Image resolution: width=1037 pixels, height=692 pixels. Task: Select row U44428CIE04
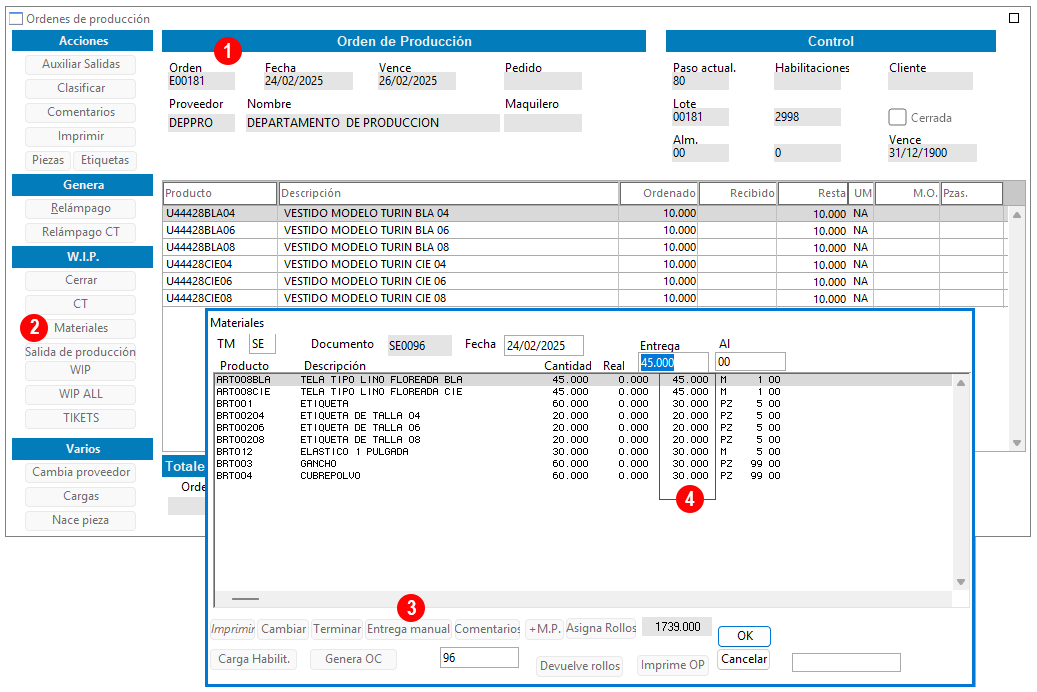tap(584, 264)
